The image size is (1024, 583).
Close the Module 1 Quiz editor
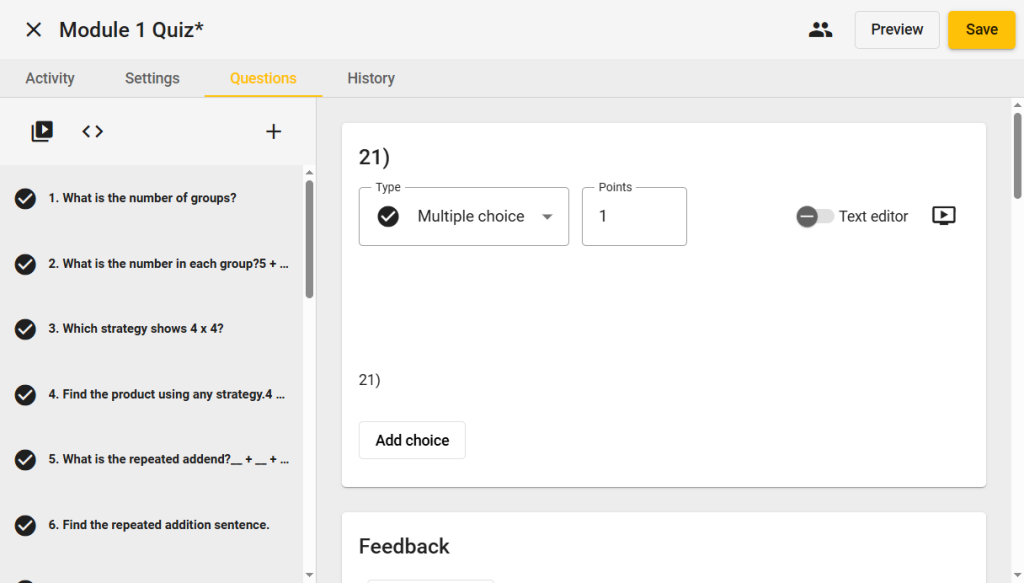(x=34, y=30)
